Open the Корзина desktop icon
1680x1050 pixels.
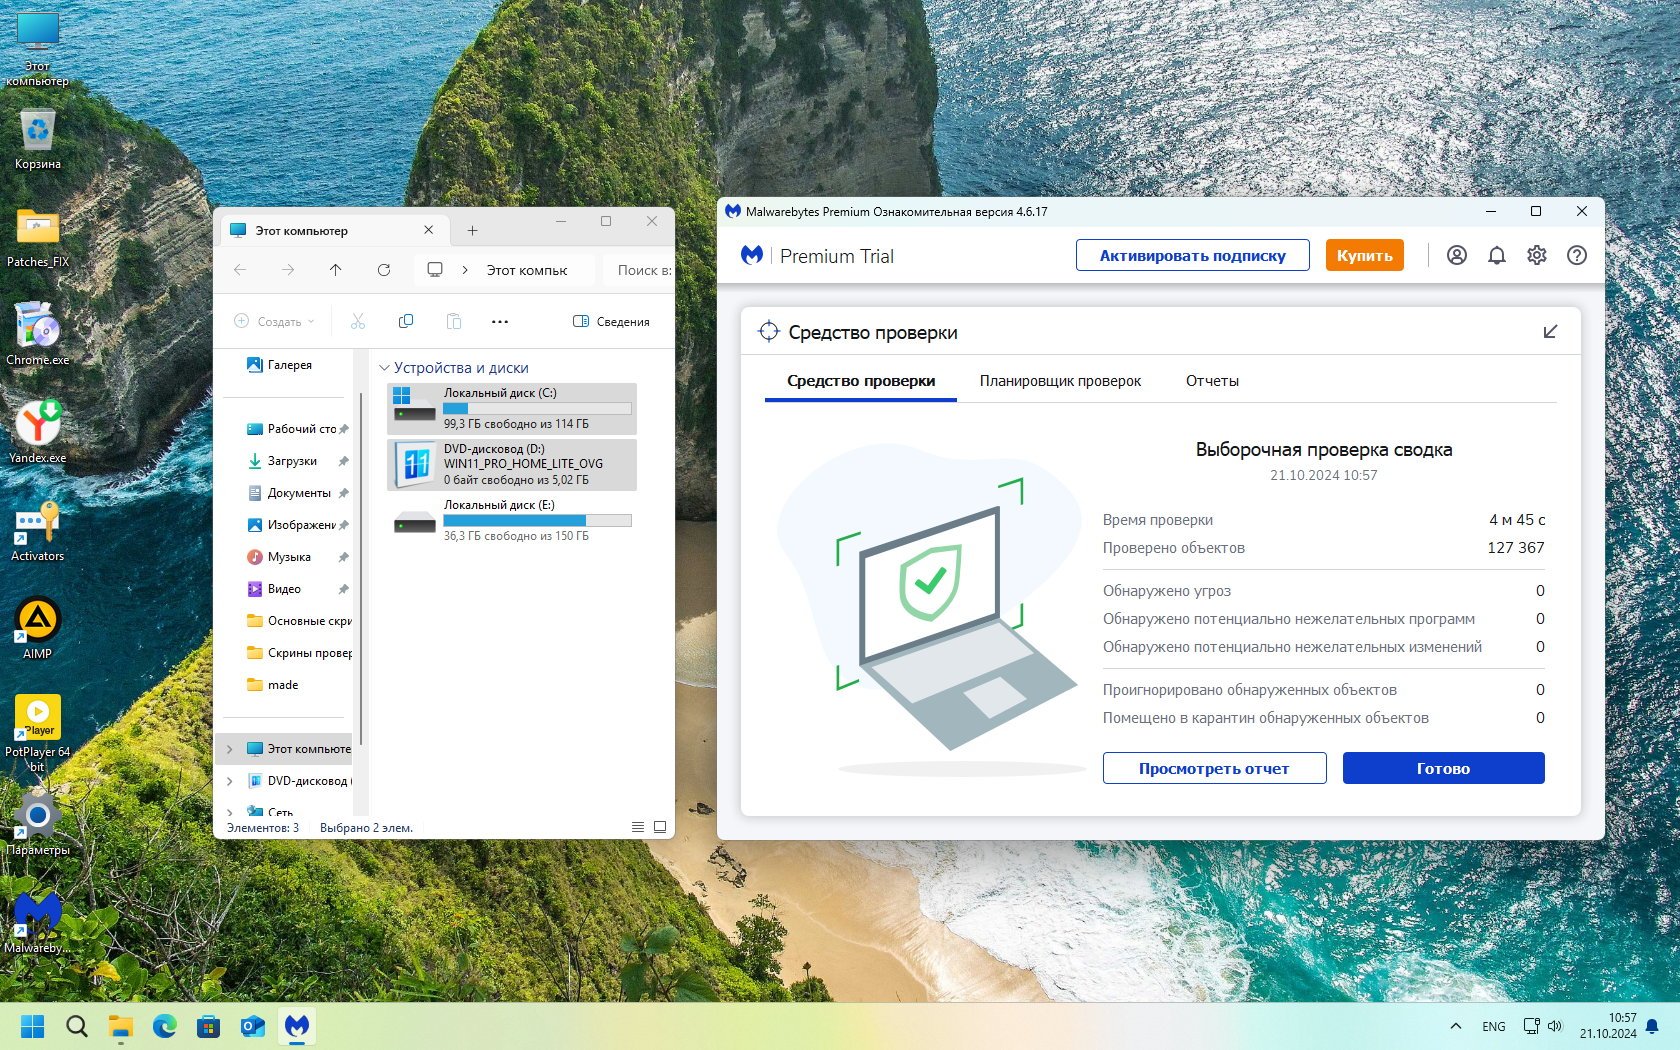(38, 139)
